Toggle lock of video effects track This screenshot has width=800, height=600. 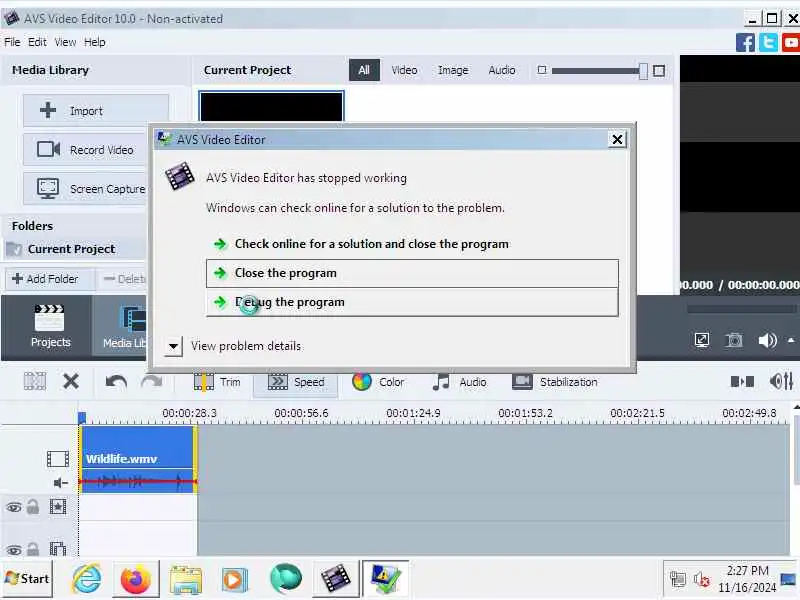click(x=33, y=507)
